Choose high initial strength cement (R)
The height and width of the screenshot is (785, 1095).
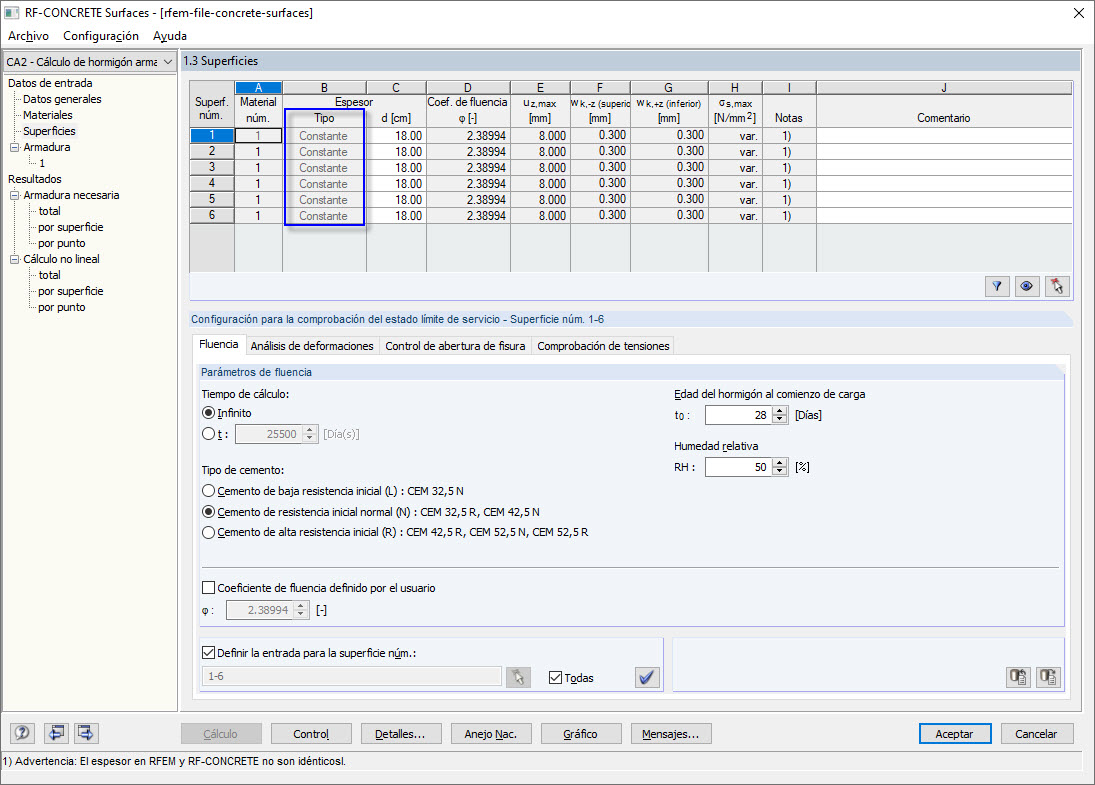coord(208,532)
